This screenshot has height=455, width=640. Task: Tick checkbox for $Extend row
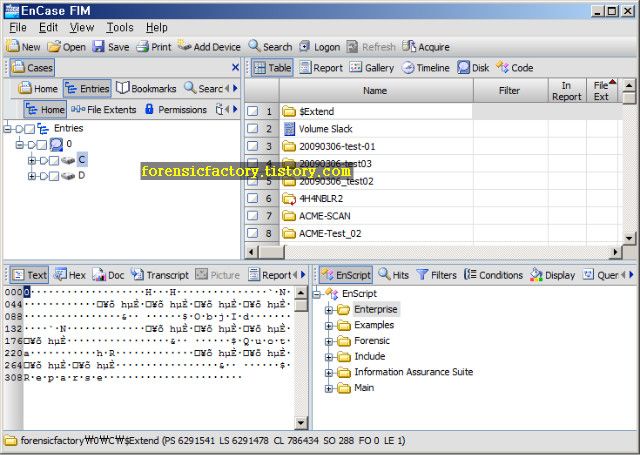pos(253,111)
